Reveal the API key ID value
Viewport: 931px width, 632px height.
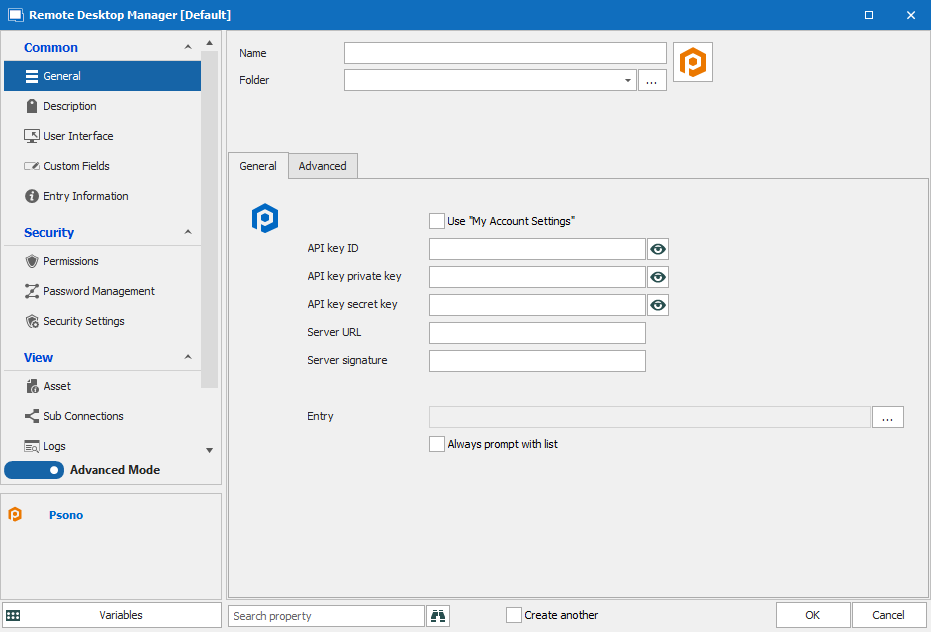pyautogui.click(x=657, y=249)
